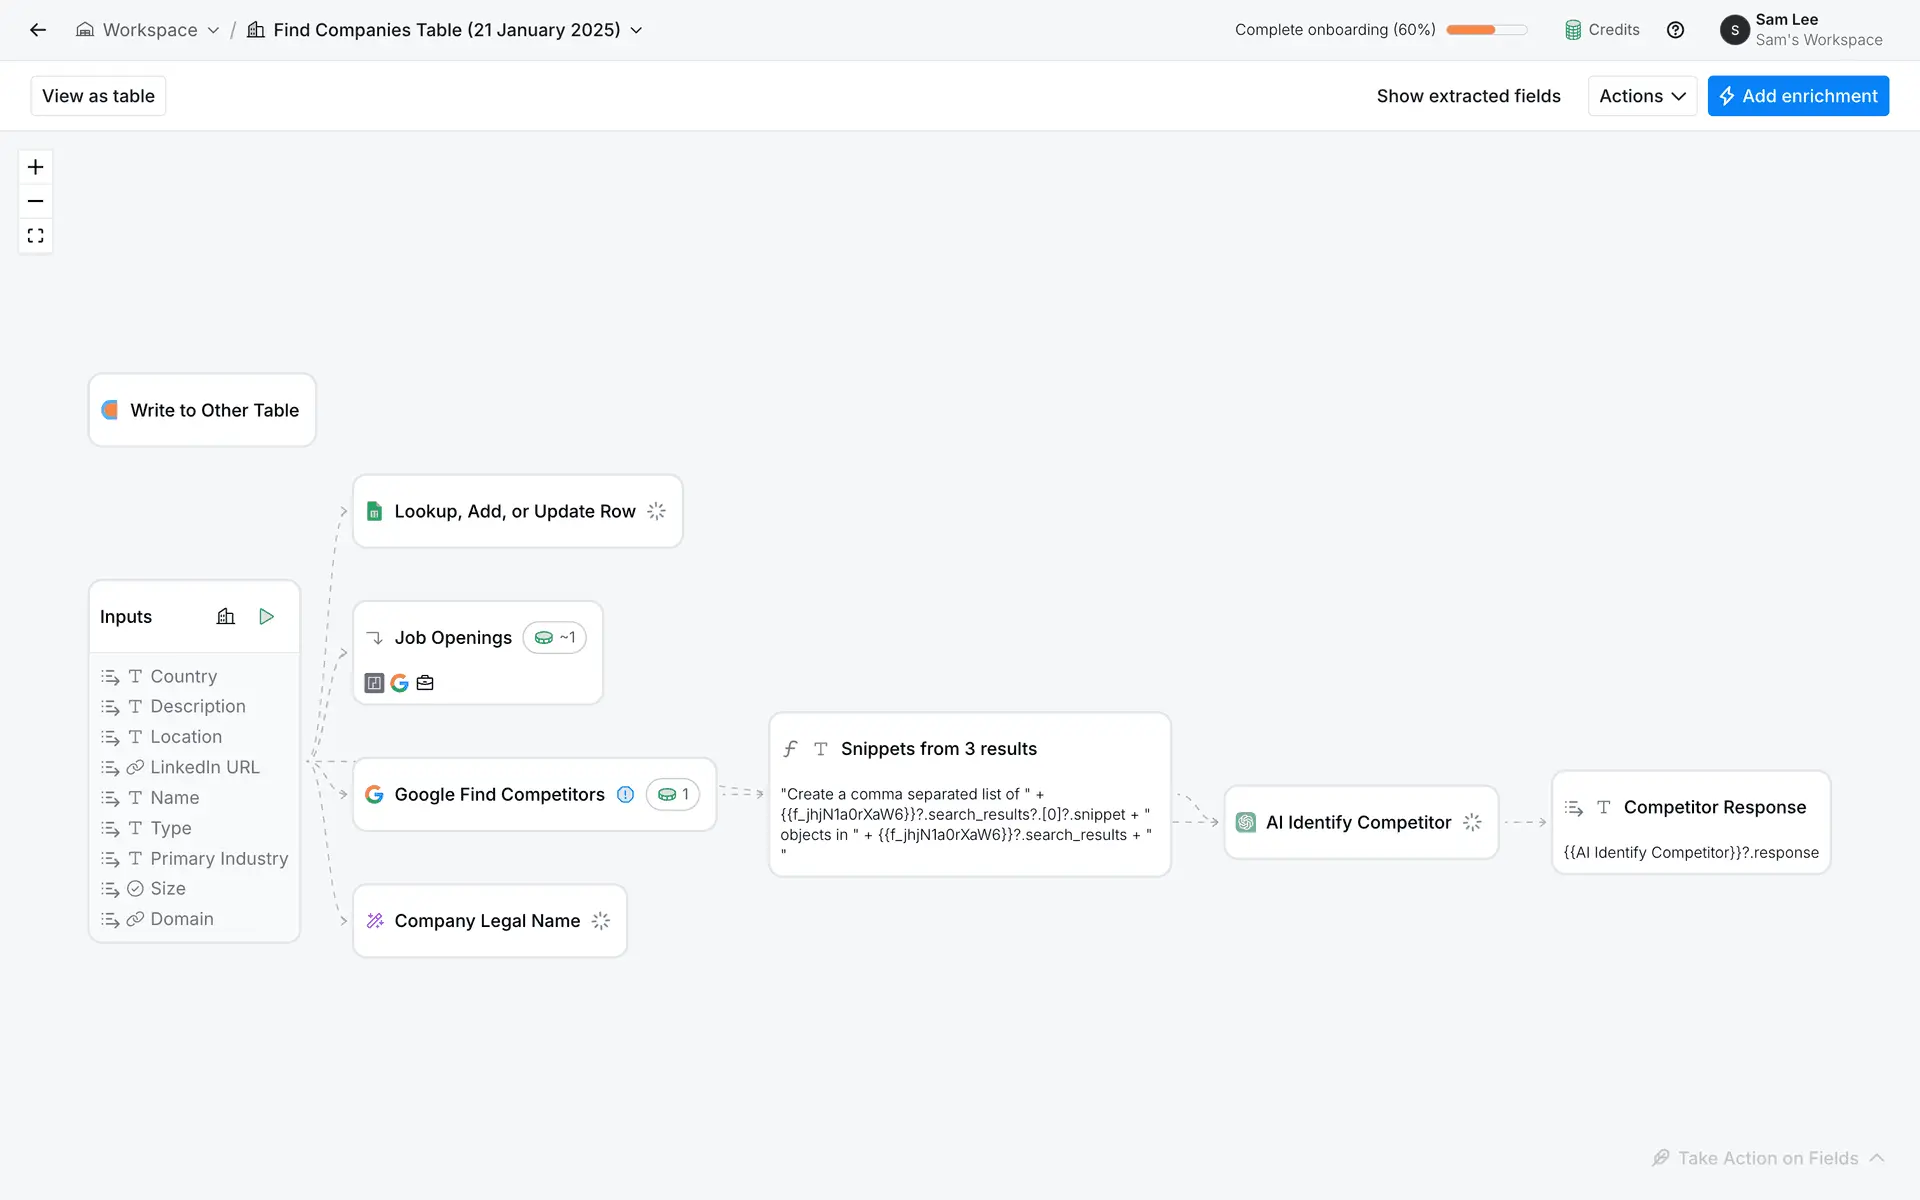The height and width of the screenshot is (1200, 1920).
Task: Click the Add enrichment button
Action: (x=1798, y=96)
